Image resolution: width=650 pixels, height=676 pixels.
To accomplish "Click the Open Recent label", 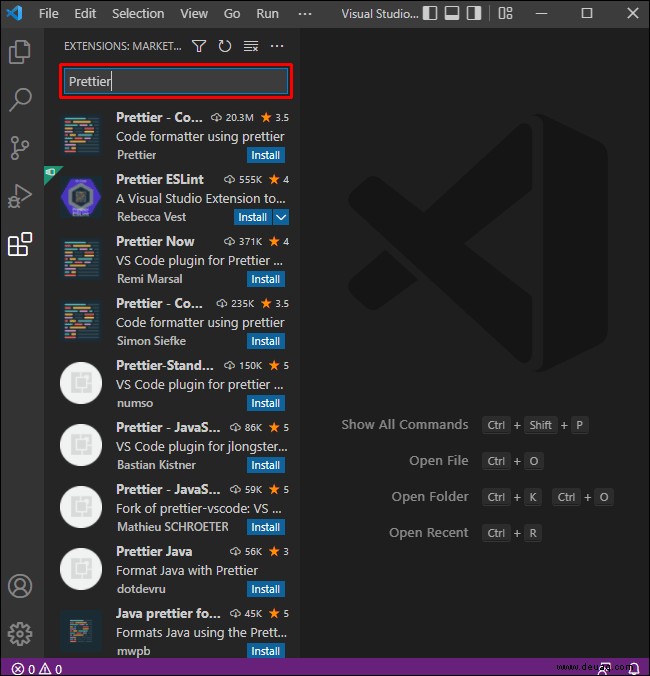I will click(x=429, y=533).
